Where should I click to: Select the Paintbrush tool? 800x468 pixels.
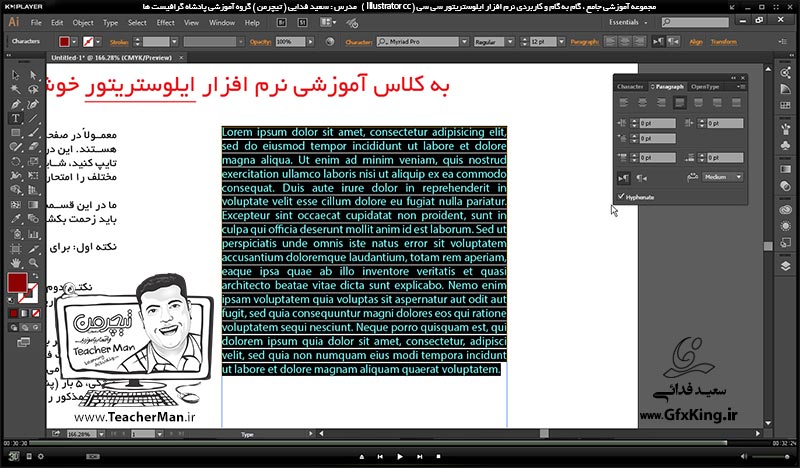(33, 133)
